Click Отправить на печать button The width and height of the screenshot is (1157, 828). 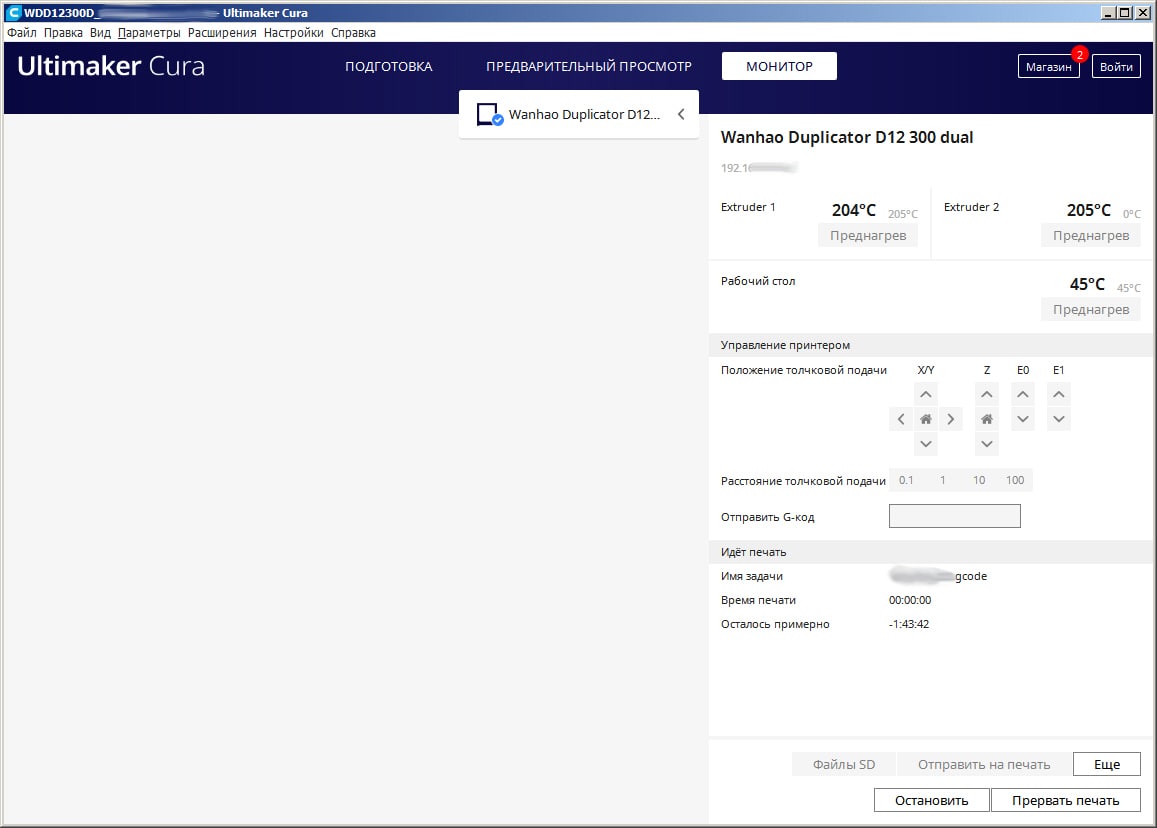[984, 765]
